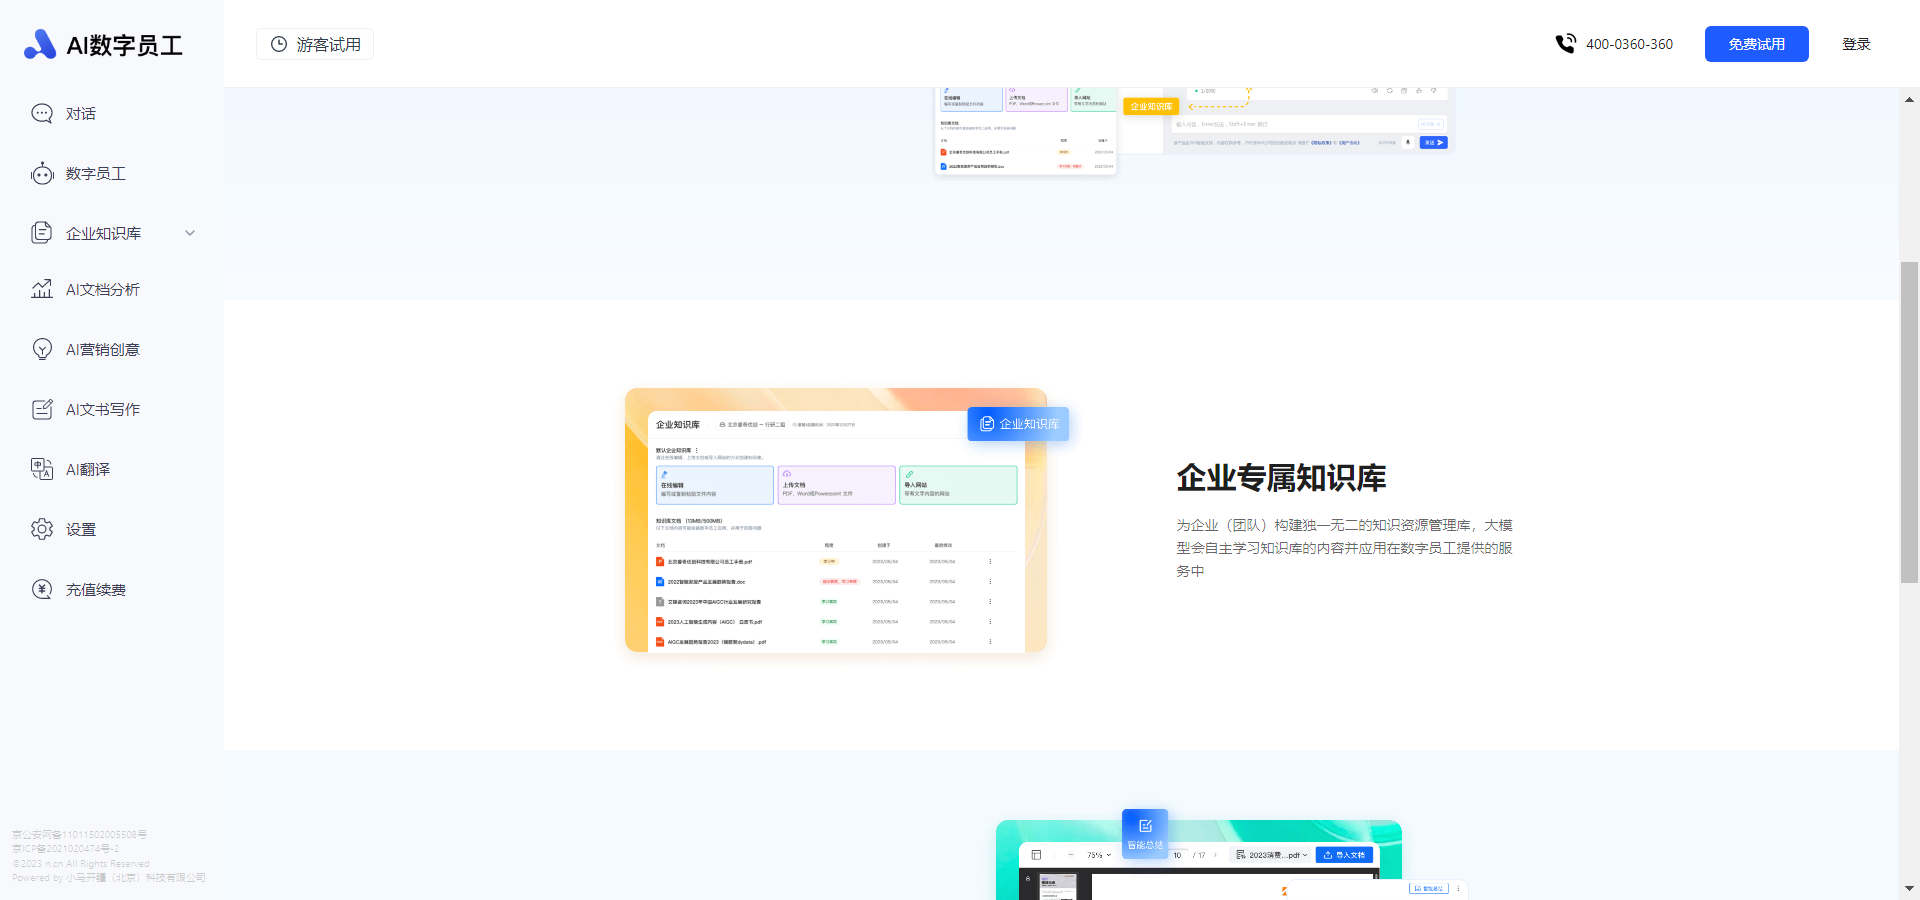Select the 数字员工 robot icon

click(x=42, y=174)
